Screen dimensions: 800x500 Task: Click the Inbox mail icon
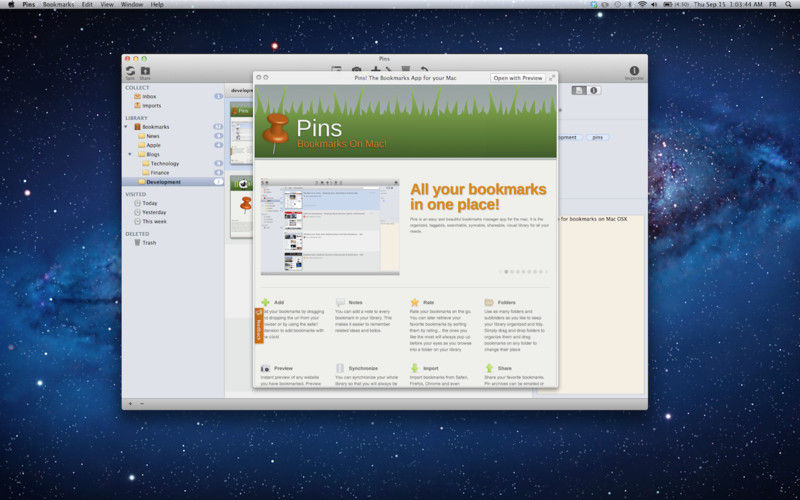137,96
